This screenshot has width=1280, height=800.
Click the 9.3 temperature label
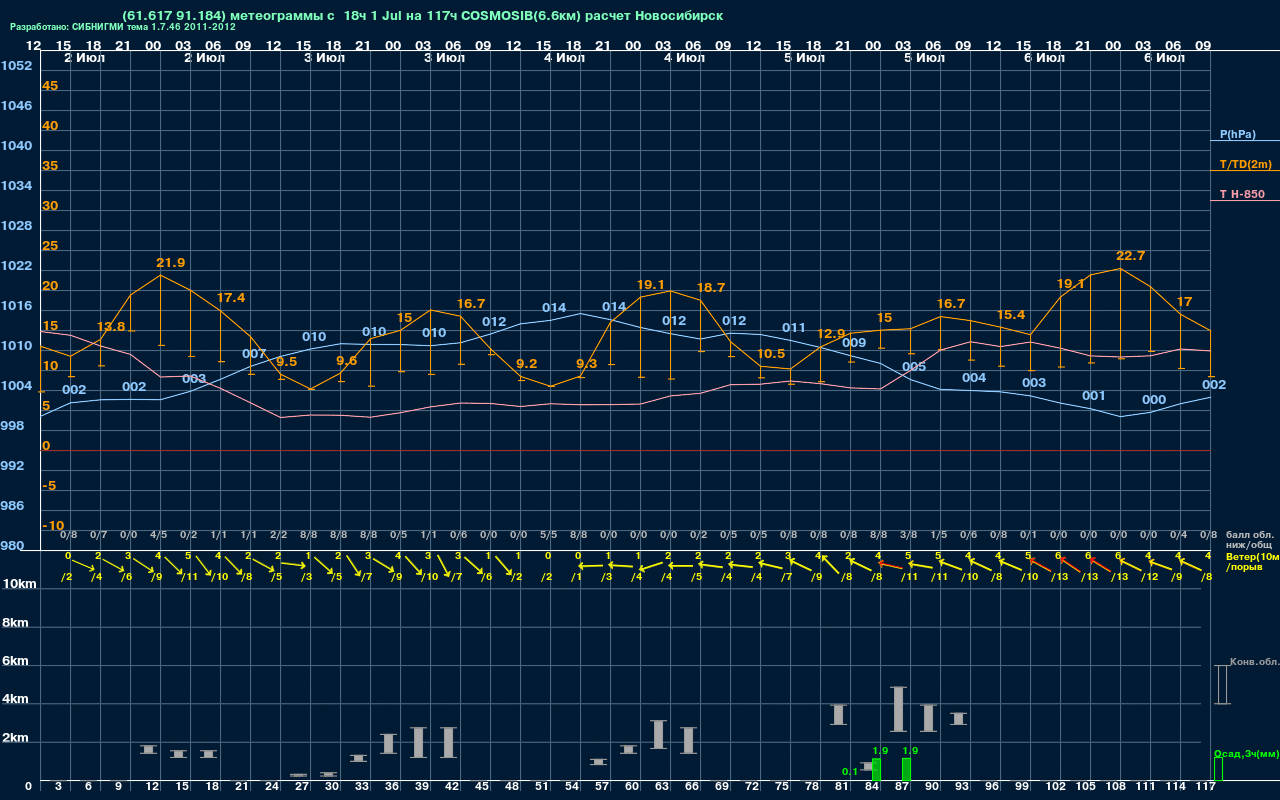tap(587, 364)
